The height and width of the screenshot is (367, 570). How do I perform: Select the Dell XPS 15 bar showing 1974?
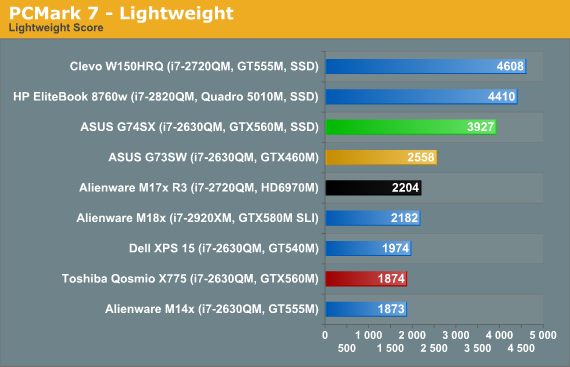click(x=369, y=249)
